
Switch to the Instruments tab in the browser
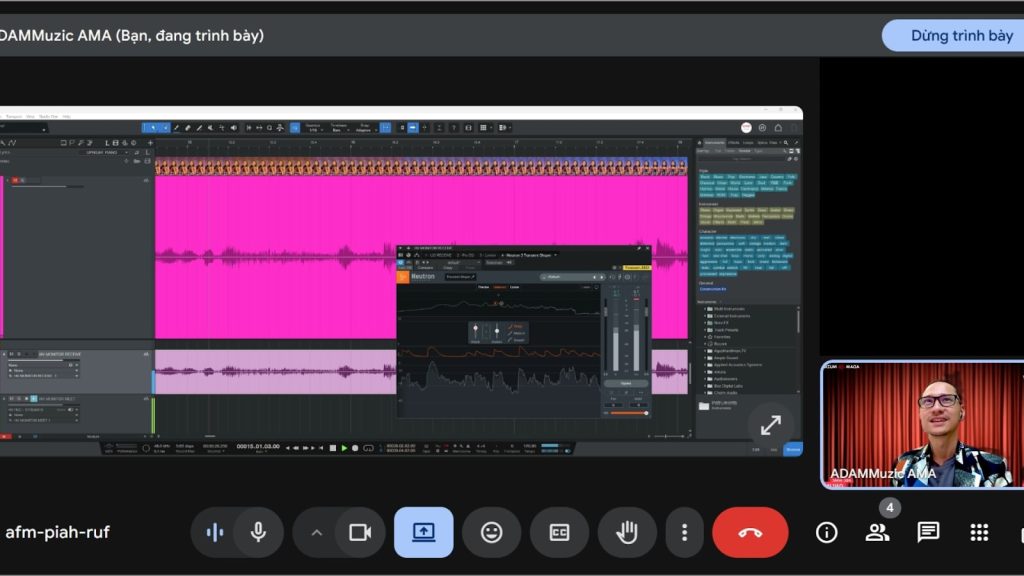click(x=714, y=143)
